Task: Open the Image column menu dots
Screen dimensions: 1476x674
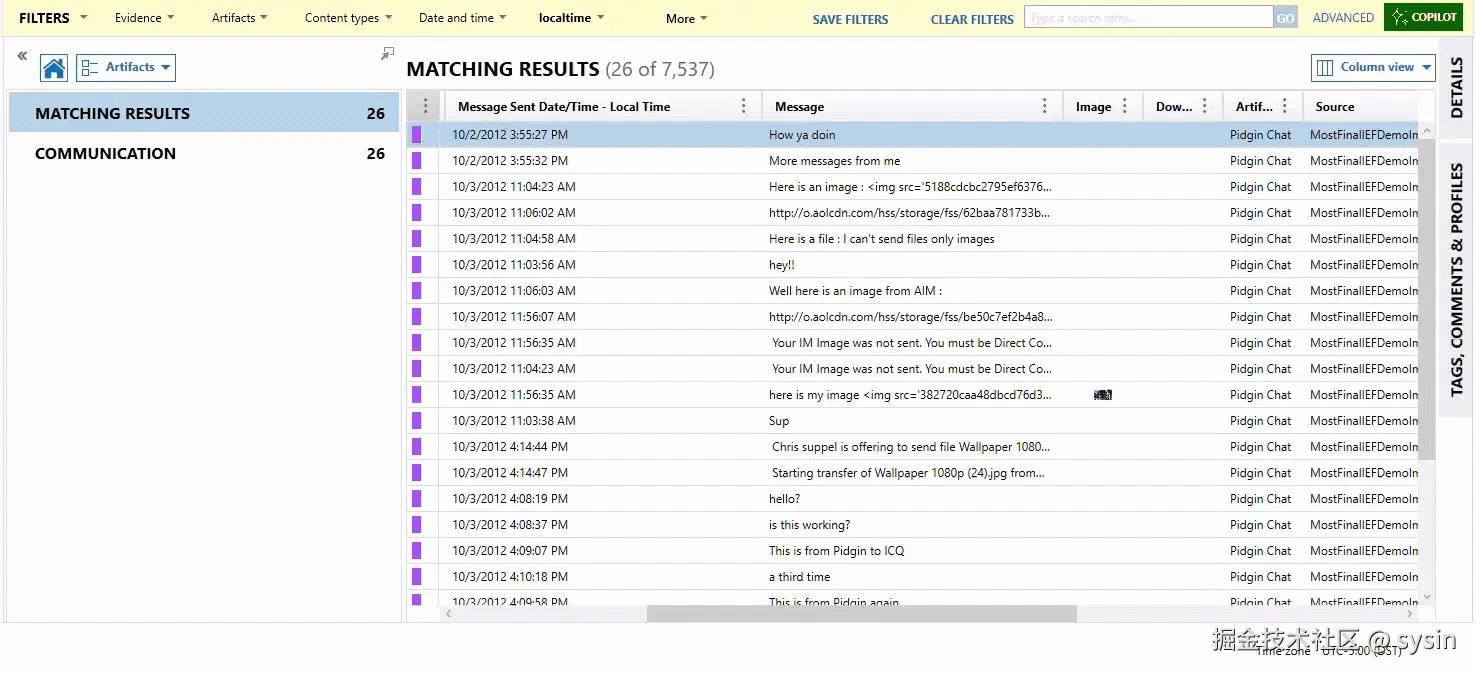Action: [x=1125, y=106]
